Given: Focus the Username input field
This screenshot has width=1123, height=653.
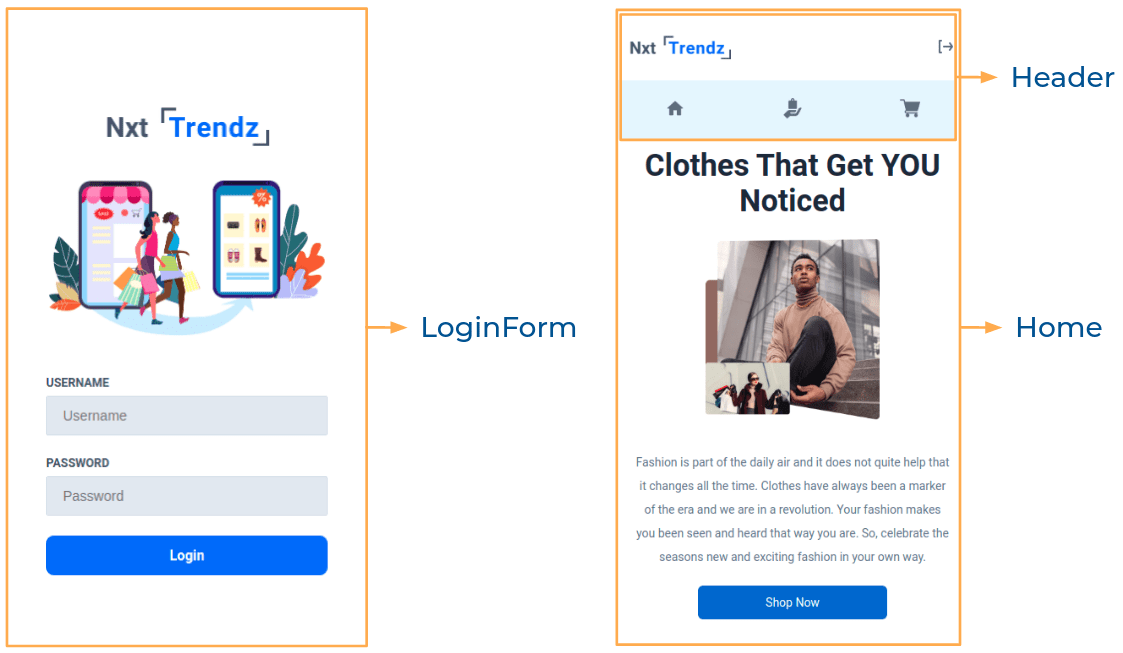Looking at the screenshot, I should coord(187,415).
